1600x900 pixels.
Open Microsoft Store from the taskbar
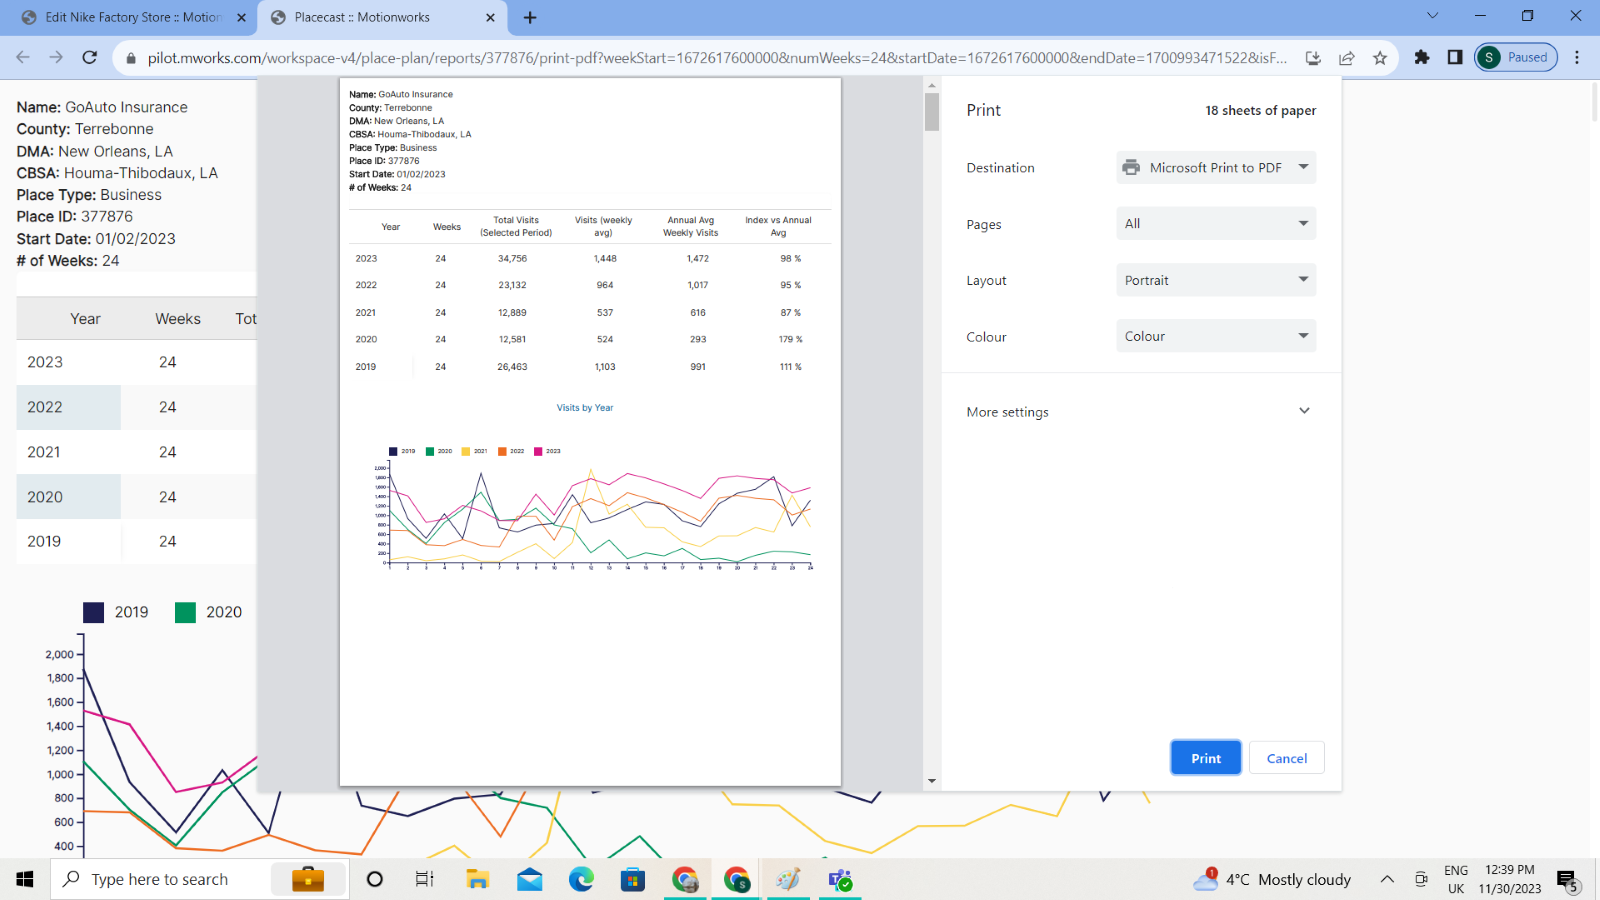pyautogui.click(x=633, y=879)
